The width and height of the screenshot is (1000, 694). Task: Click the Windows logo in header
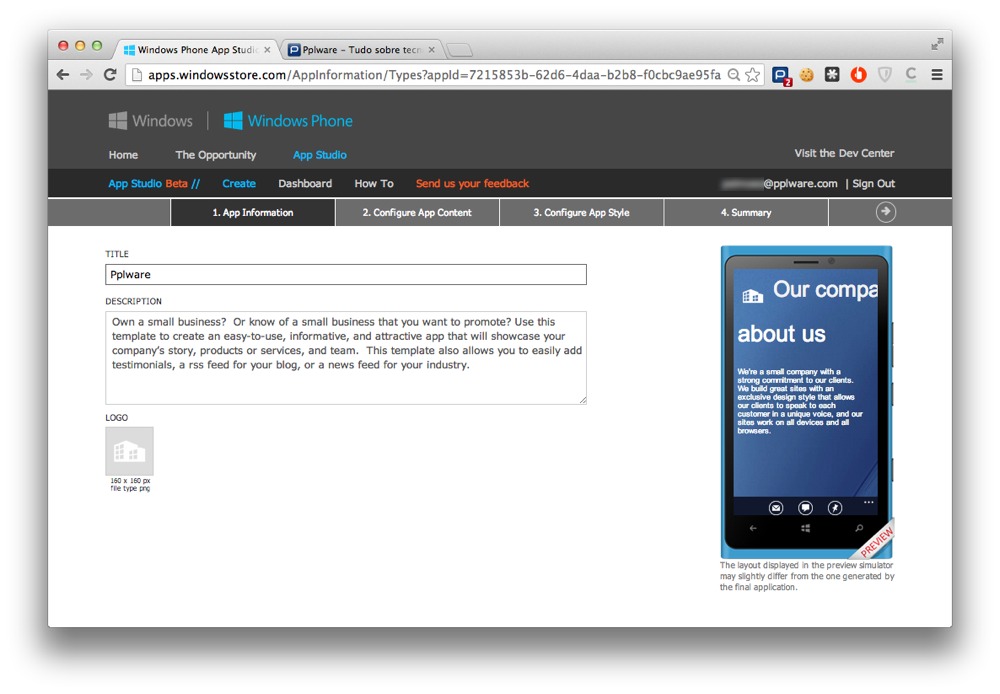pyautogui.click(x=151, y=121)
